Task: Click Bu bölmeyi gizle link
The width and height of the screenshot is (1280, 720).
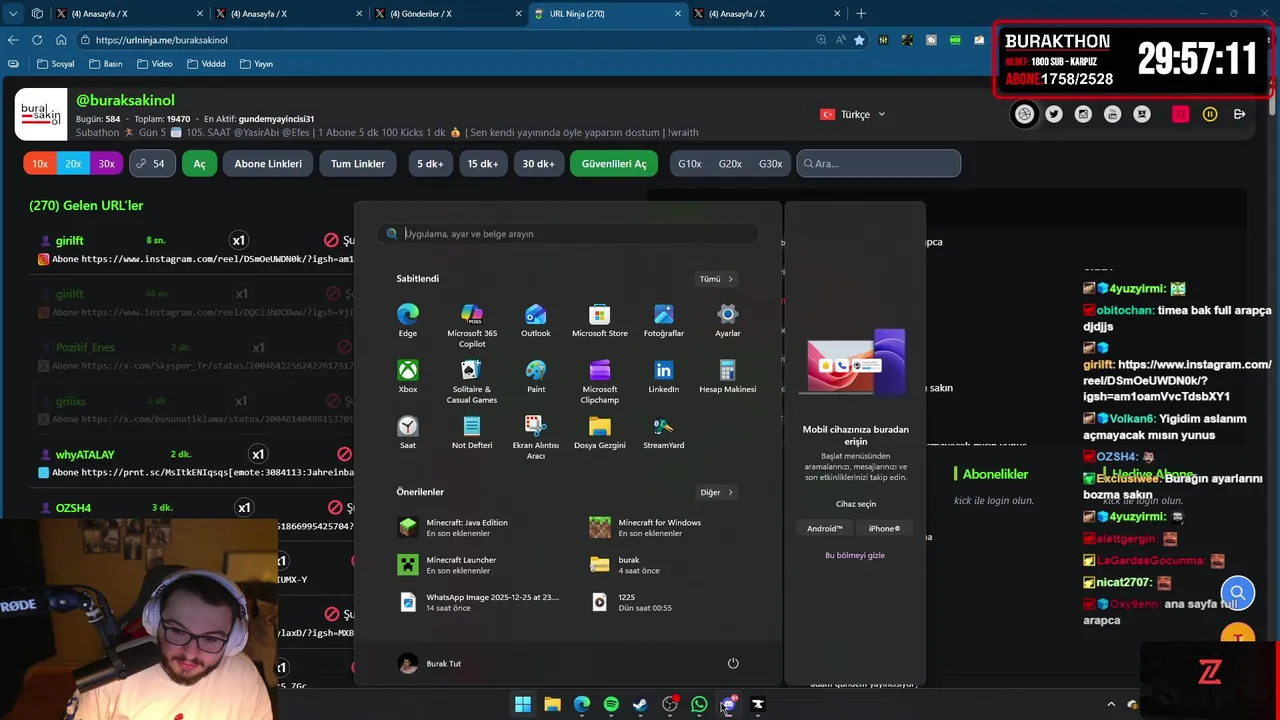Action: (x=855, y=555)
